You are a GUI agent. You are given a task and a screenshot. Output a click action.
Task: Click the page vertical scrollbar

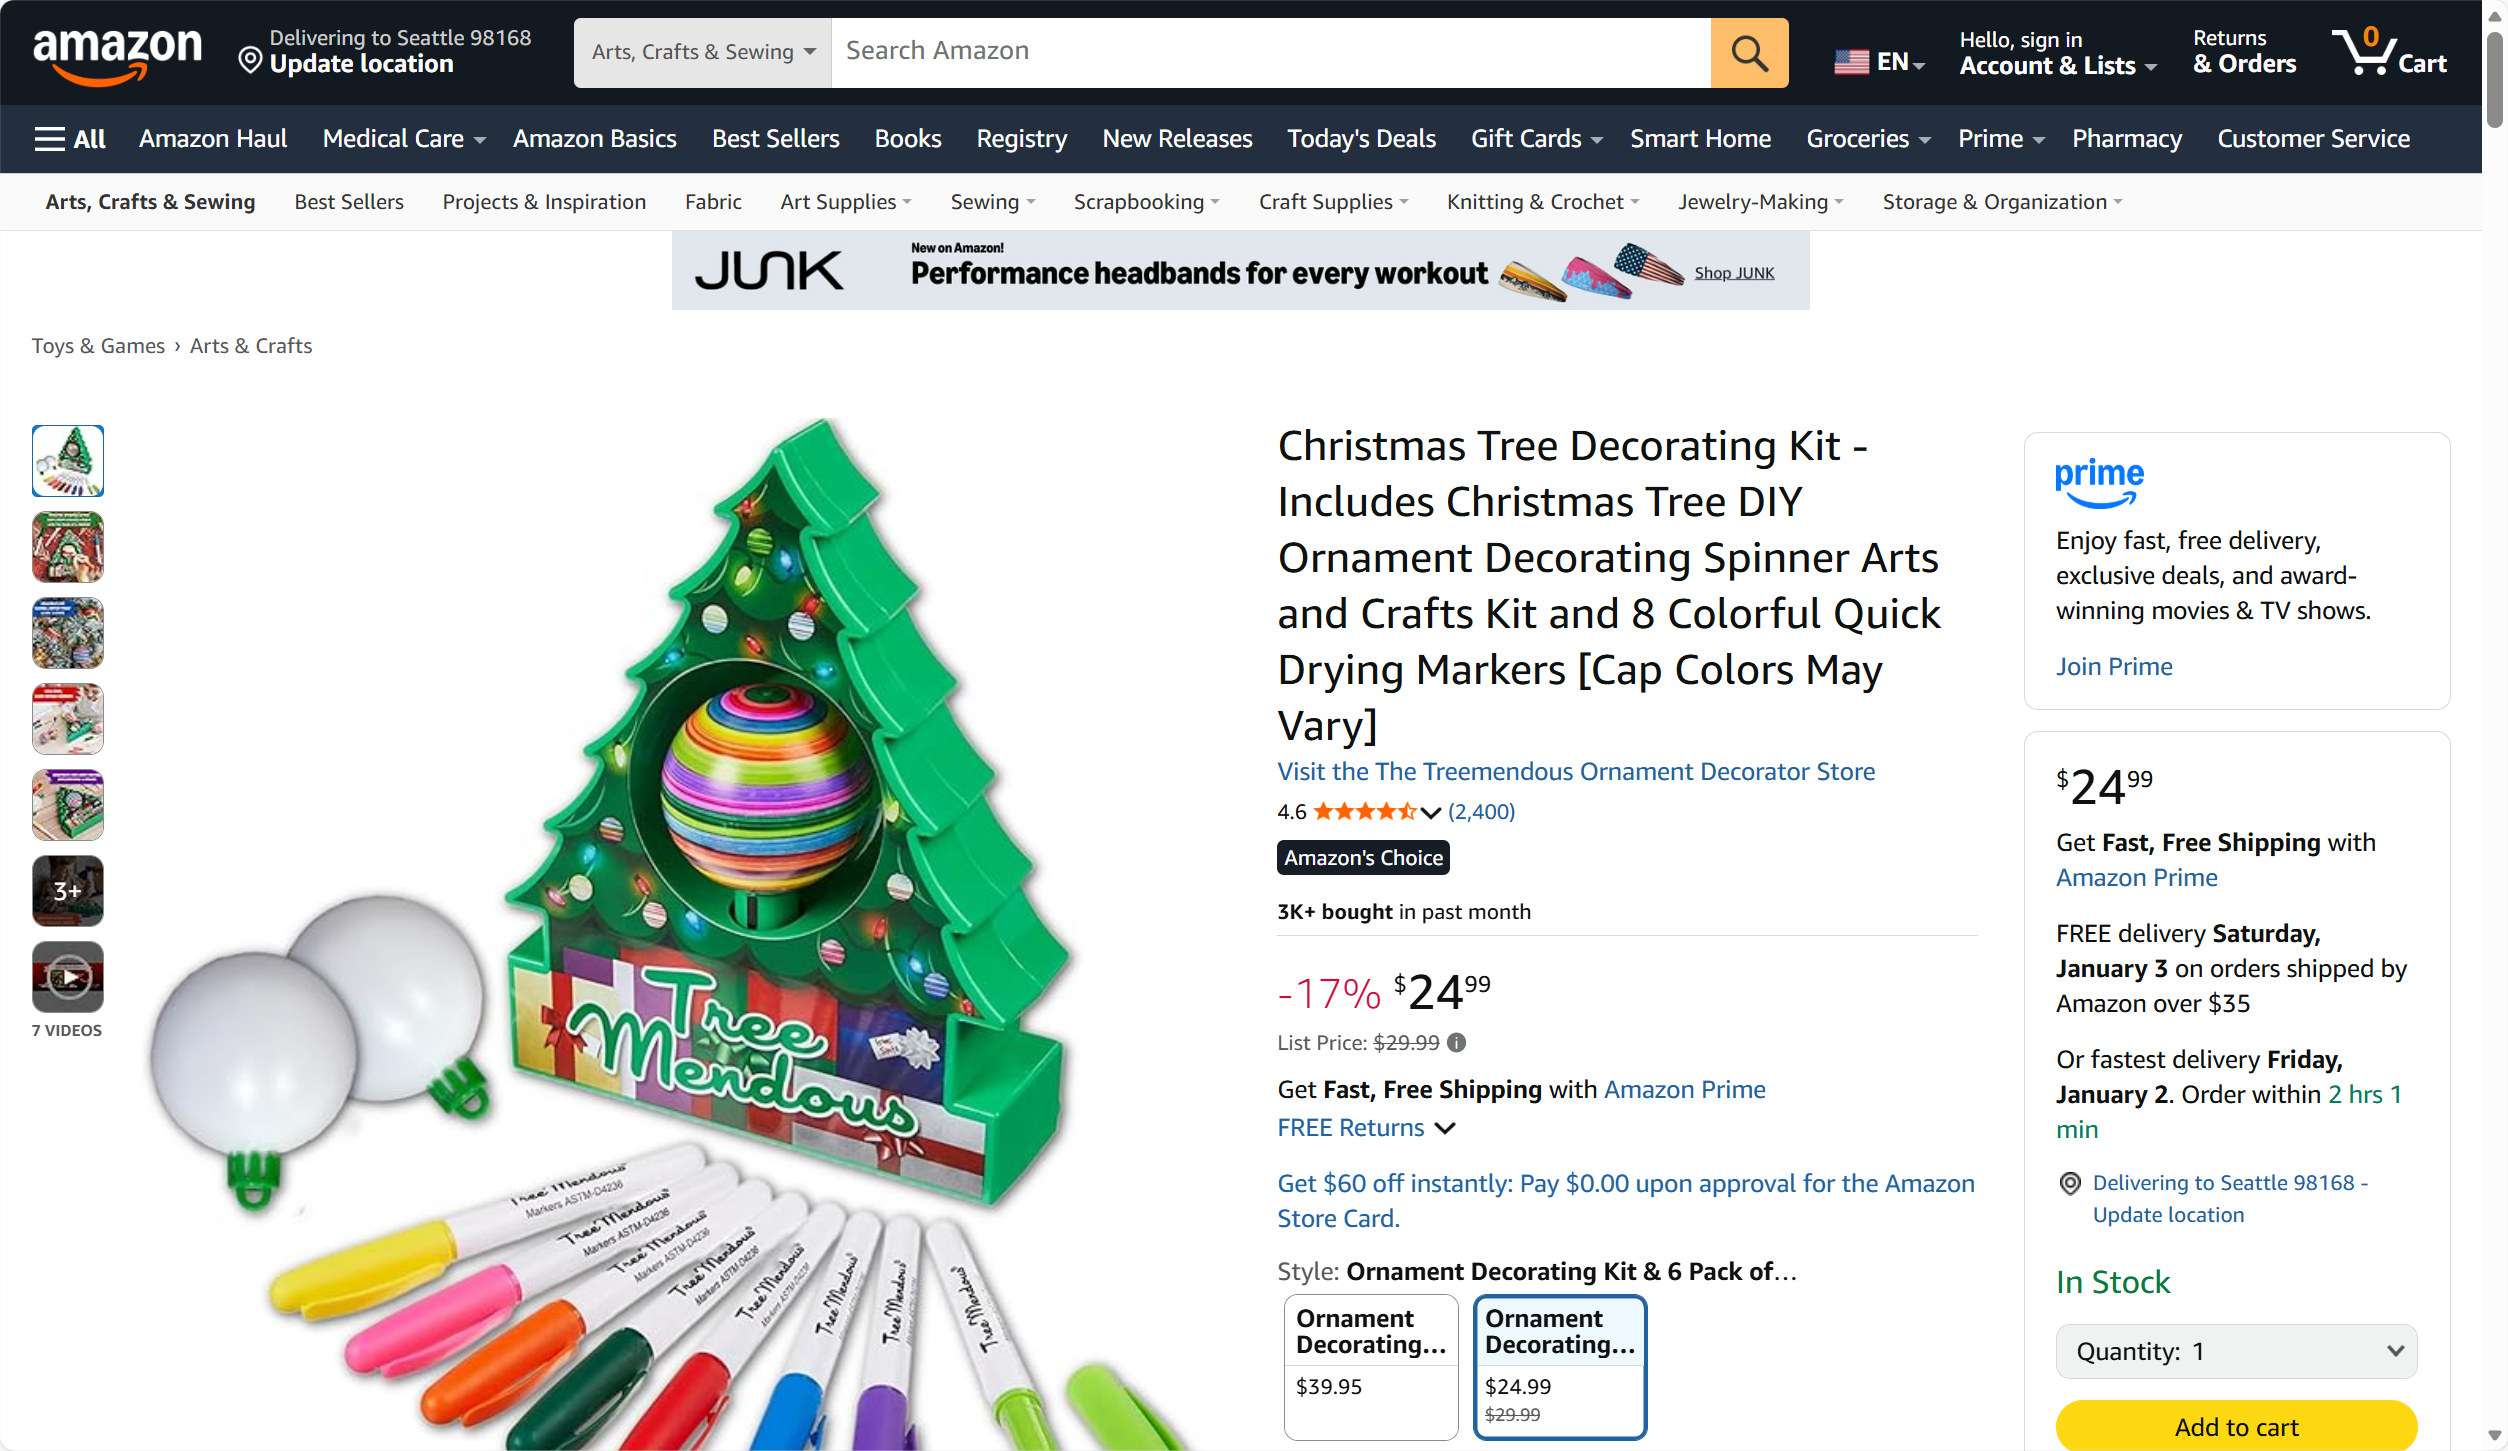(2495, 725)
